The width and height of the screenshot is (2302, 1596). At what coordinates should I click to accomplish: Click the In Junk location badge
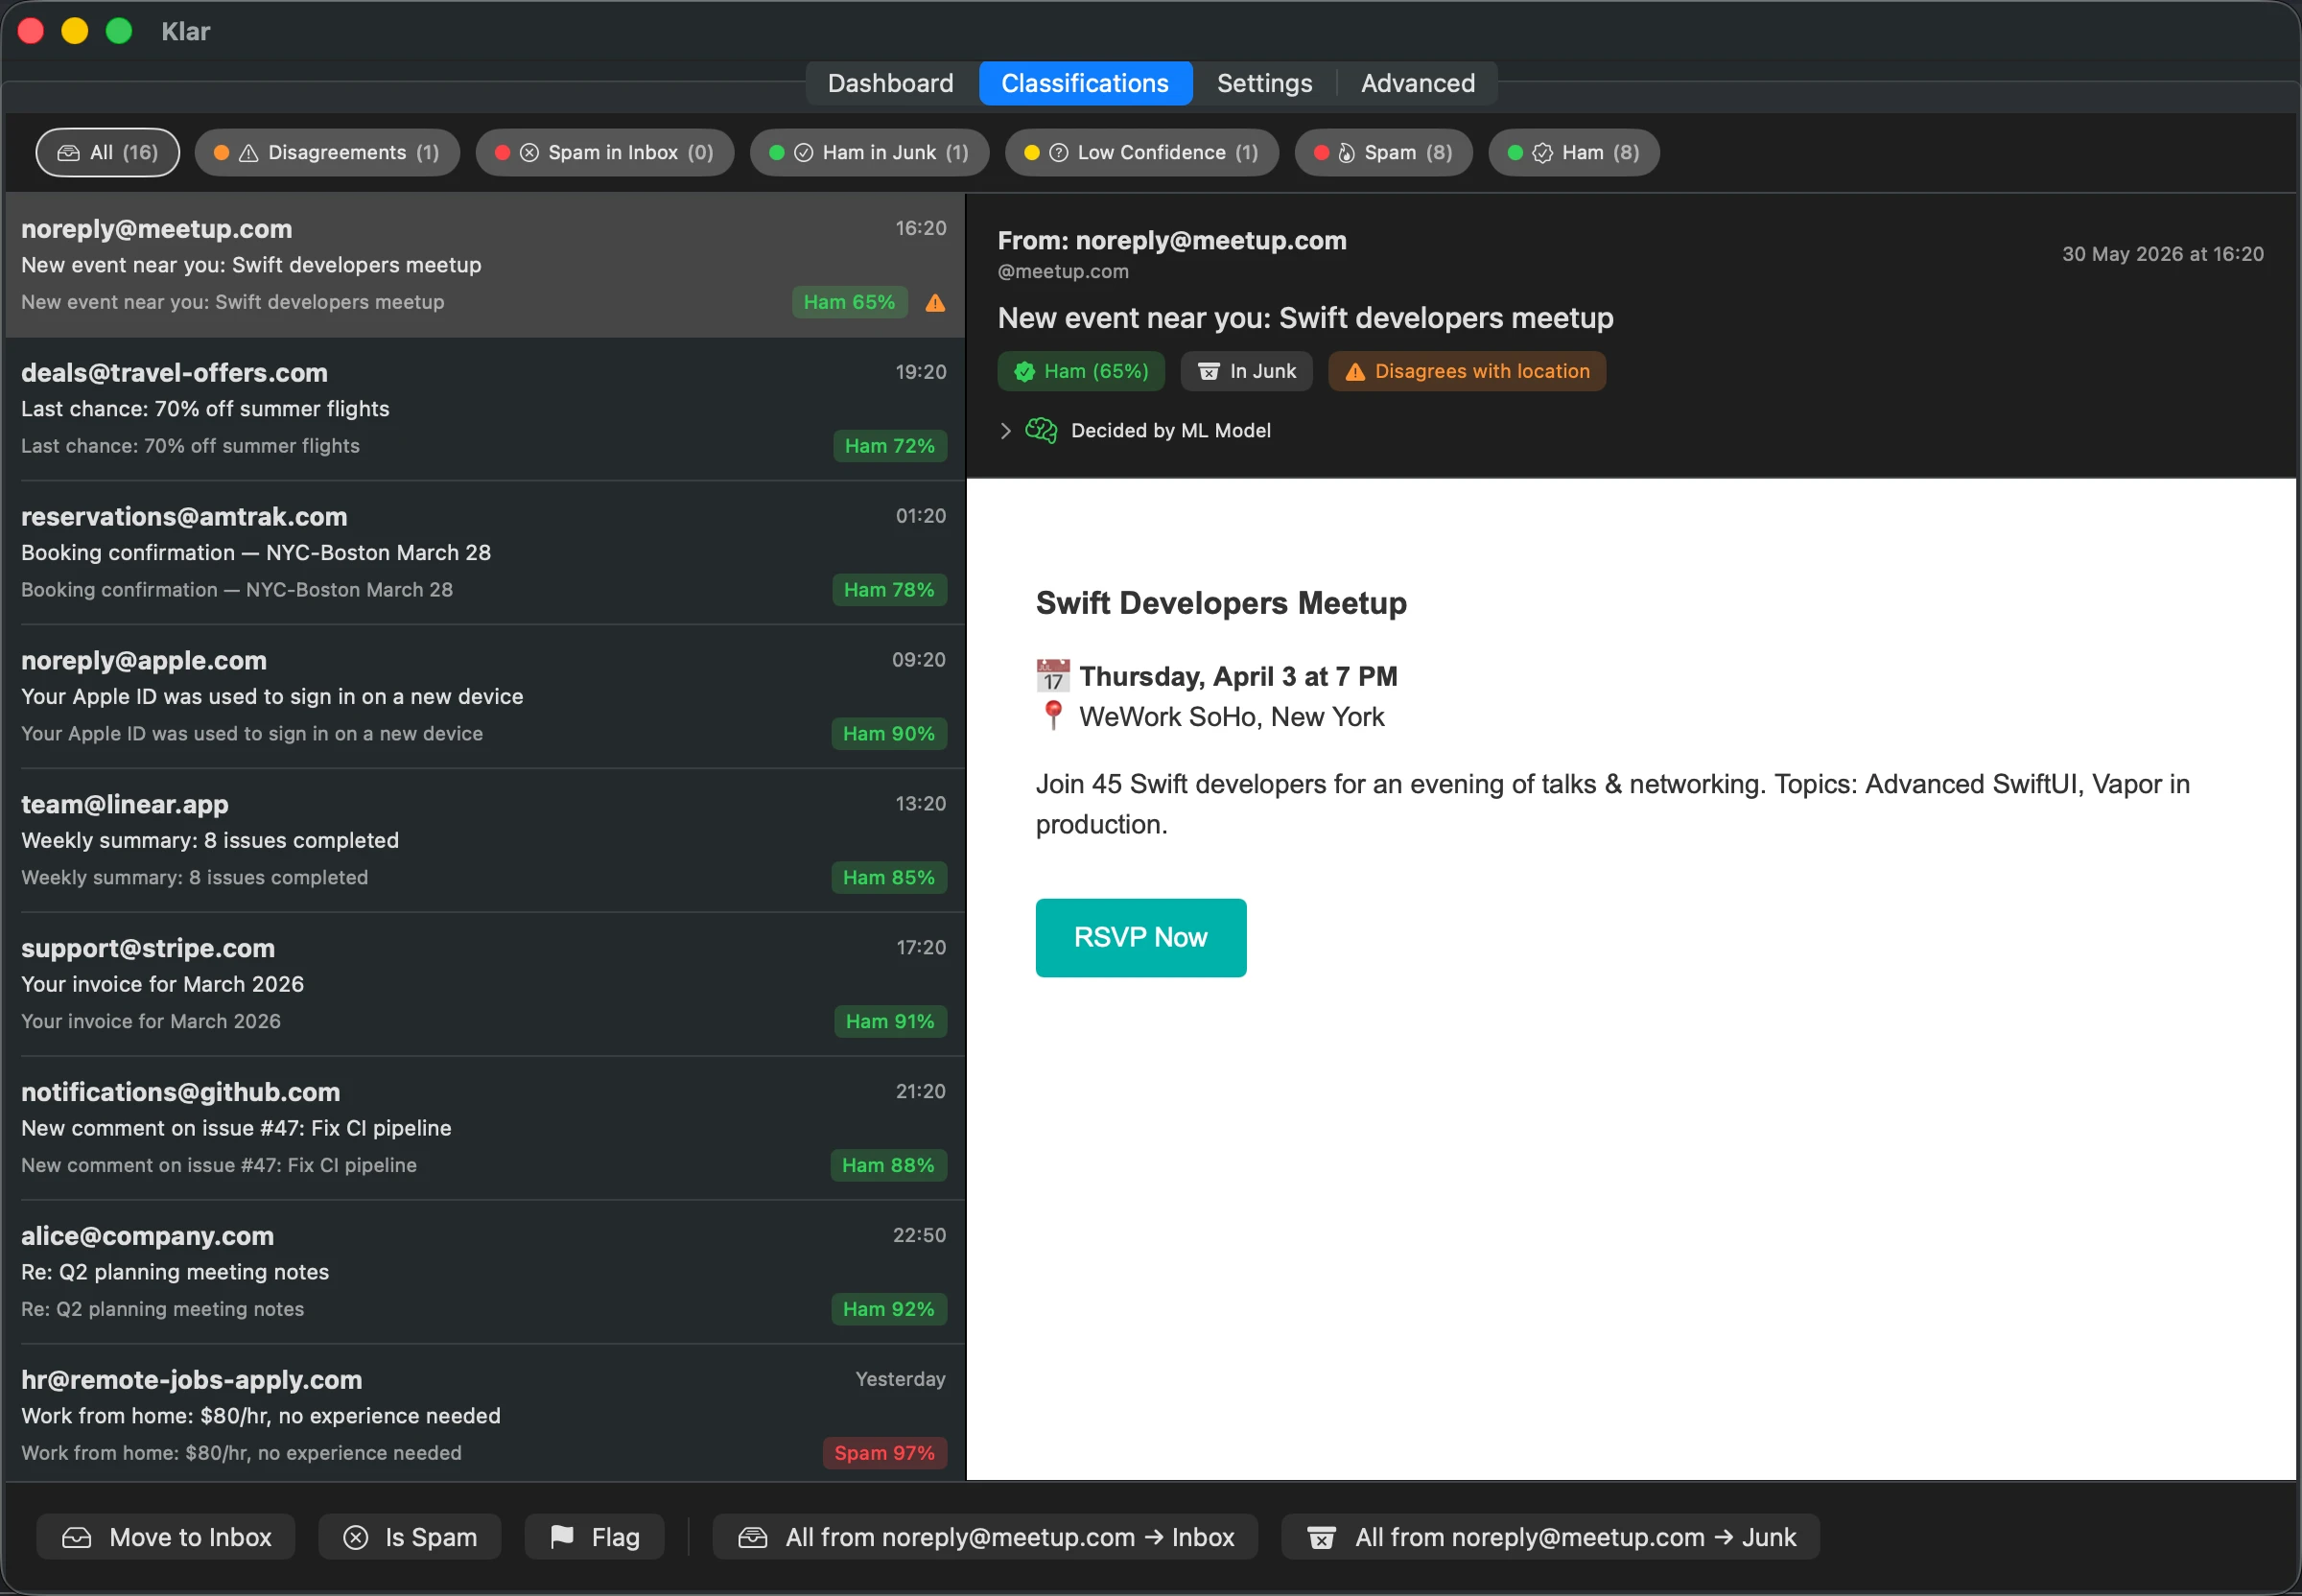(x=1246, y=371)
